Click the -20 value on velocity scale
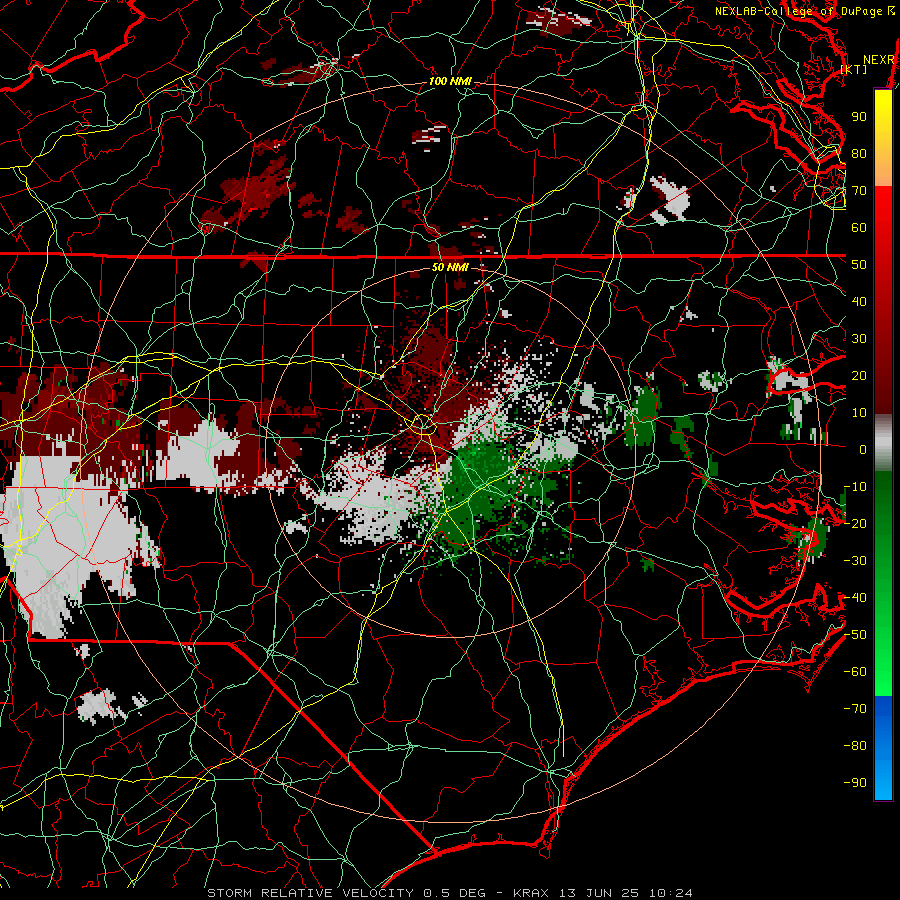This screenshot has width=900, height=900. coord(855,523)
